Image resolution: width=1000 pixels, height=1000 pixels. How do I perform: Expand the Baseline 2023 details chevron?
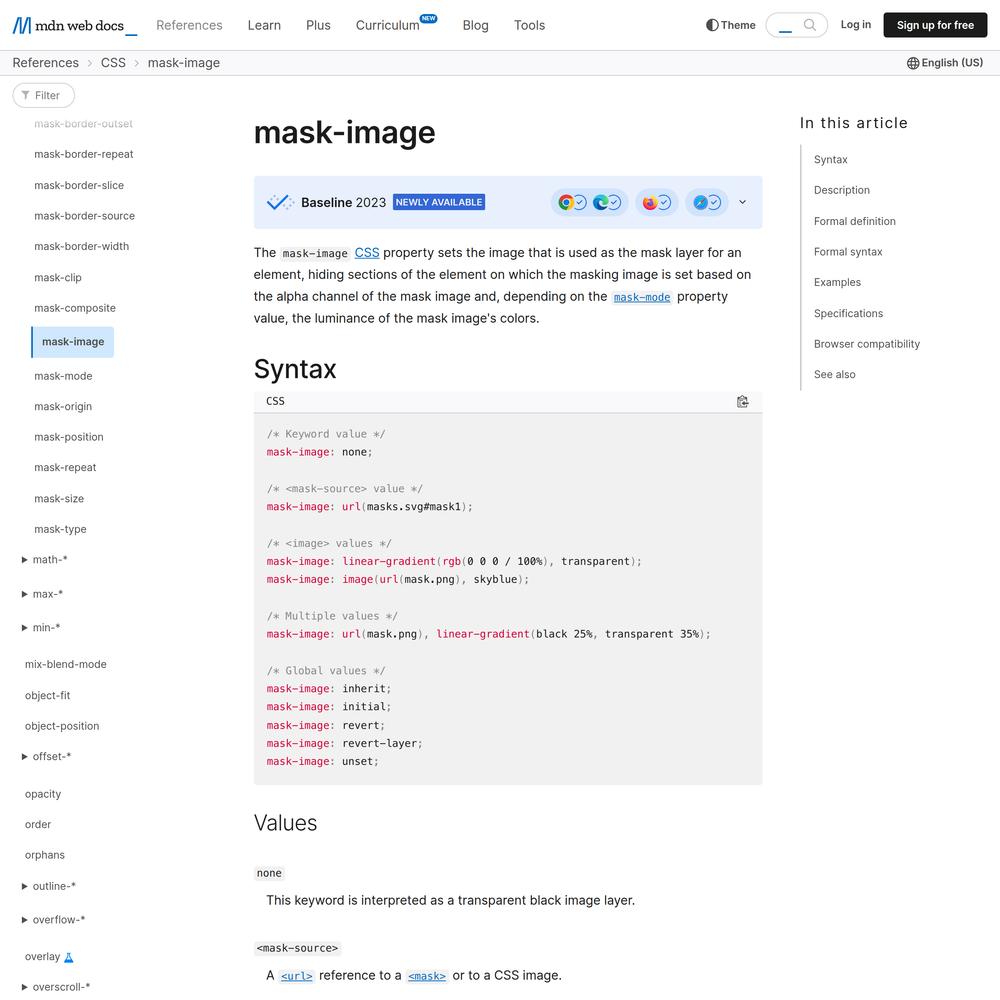742,202
